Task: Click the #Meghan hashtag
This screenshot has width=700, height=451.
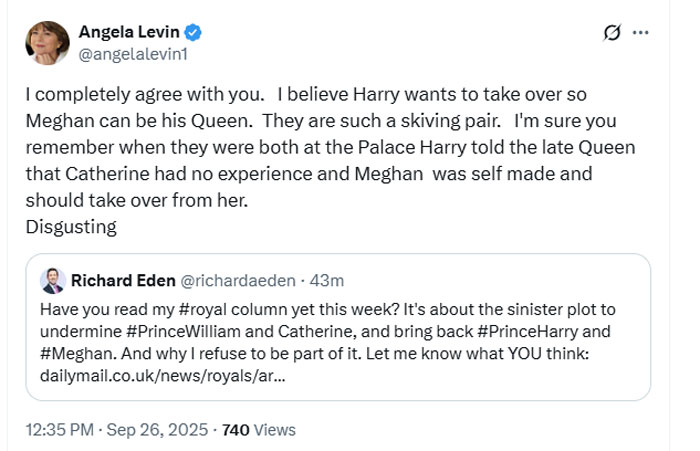Action: click(x=79, y=354)
